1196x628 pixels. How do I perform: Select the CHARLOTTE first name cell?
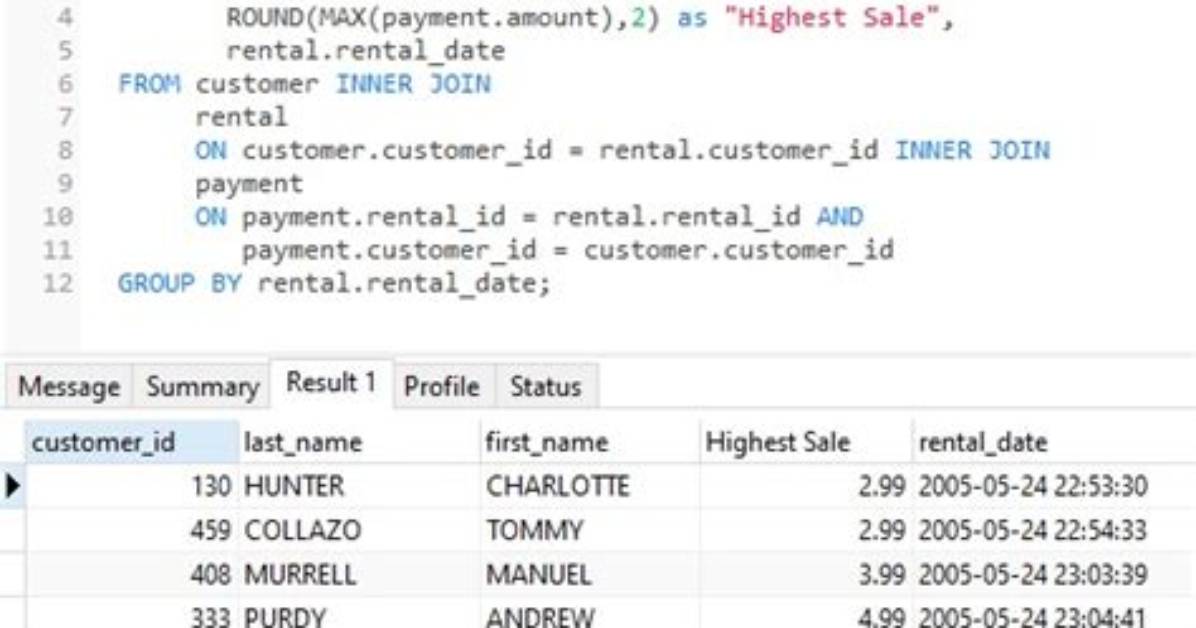[x=590, y=486]
